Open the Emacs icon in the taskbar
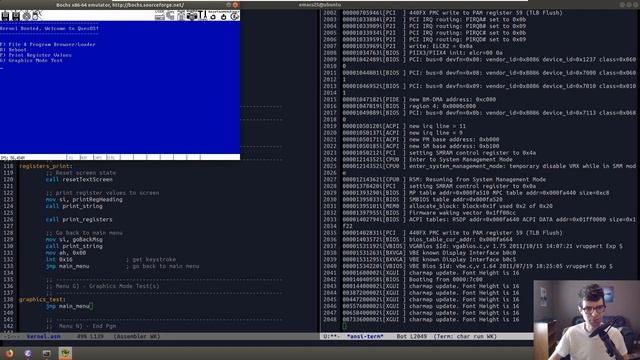The width and height of the screenshot is (640, 360). (28, 353)
